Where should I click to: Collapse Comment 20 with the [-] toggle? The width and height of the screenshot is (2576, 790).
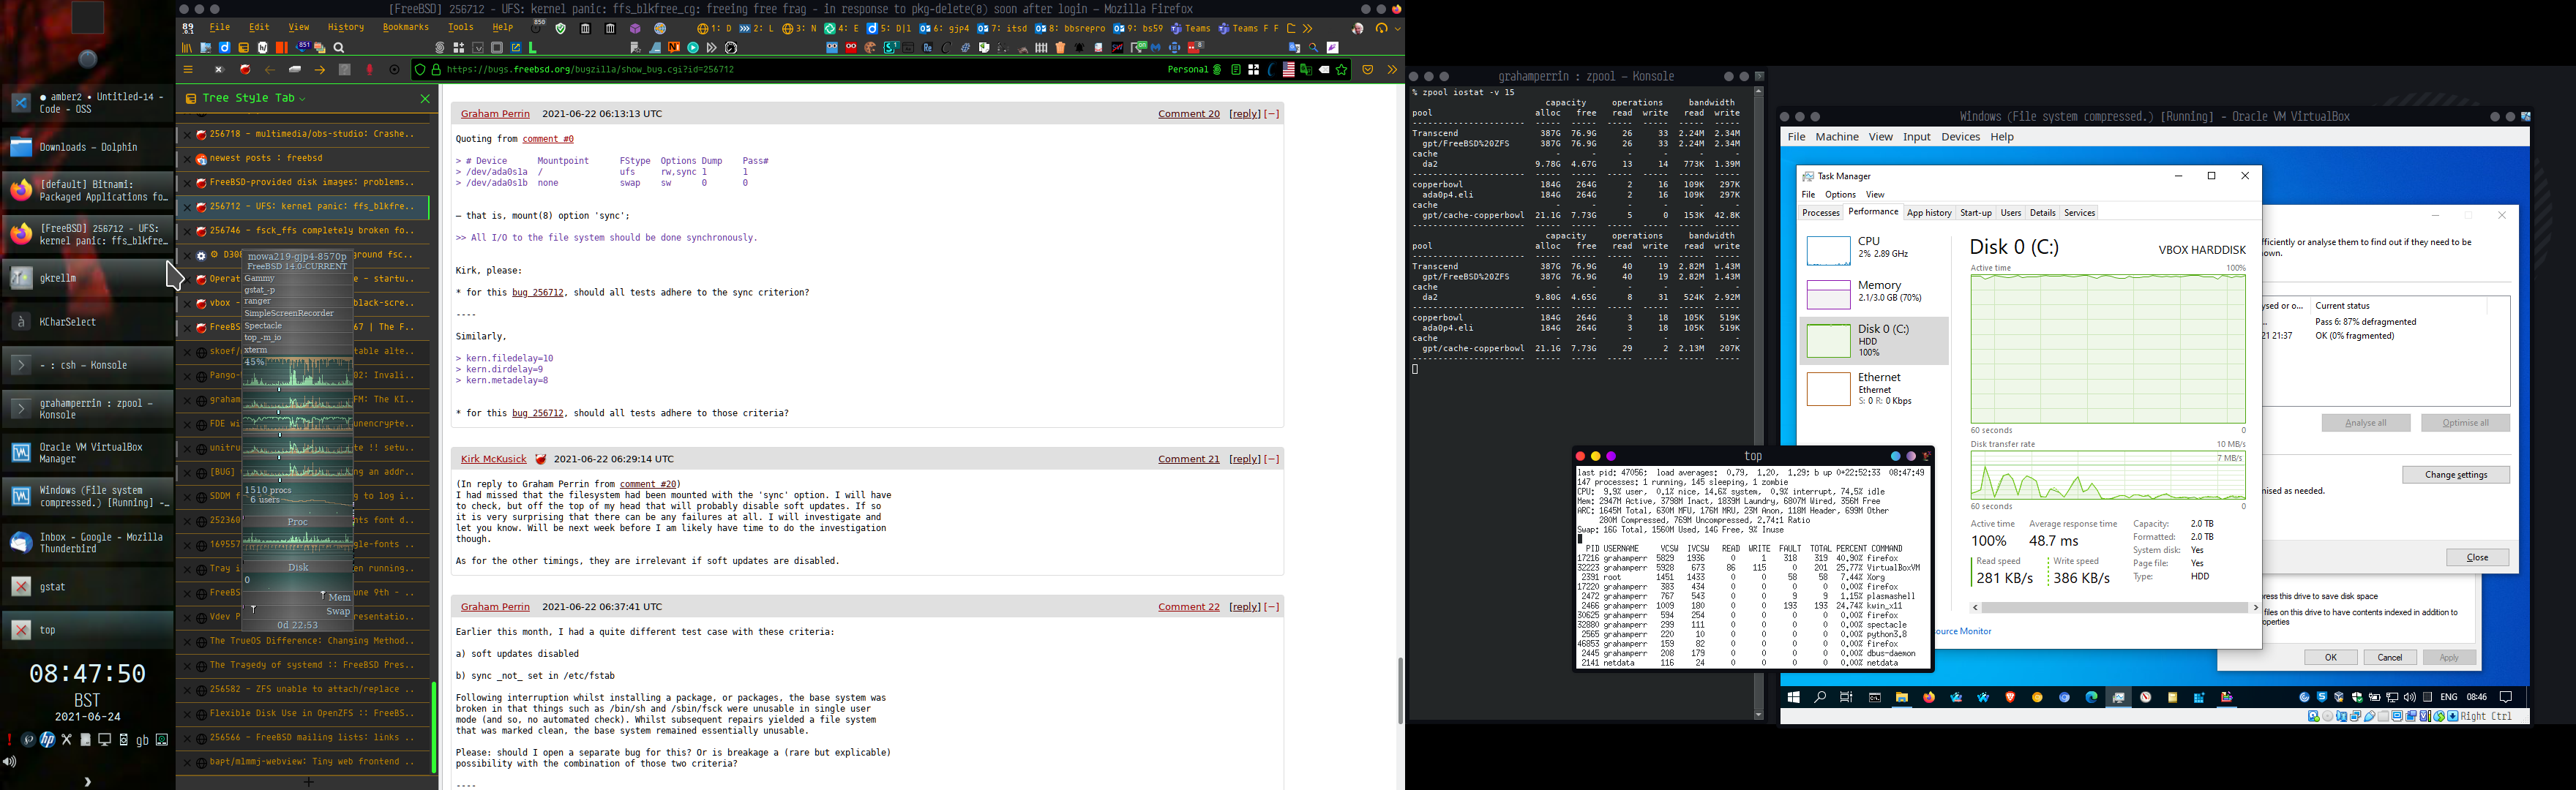(x=1272, y=114)
